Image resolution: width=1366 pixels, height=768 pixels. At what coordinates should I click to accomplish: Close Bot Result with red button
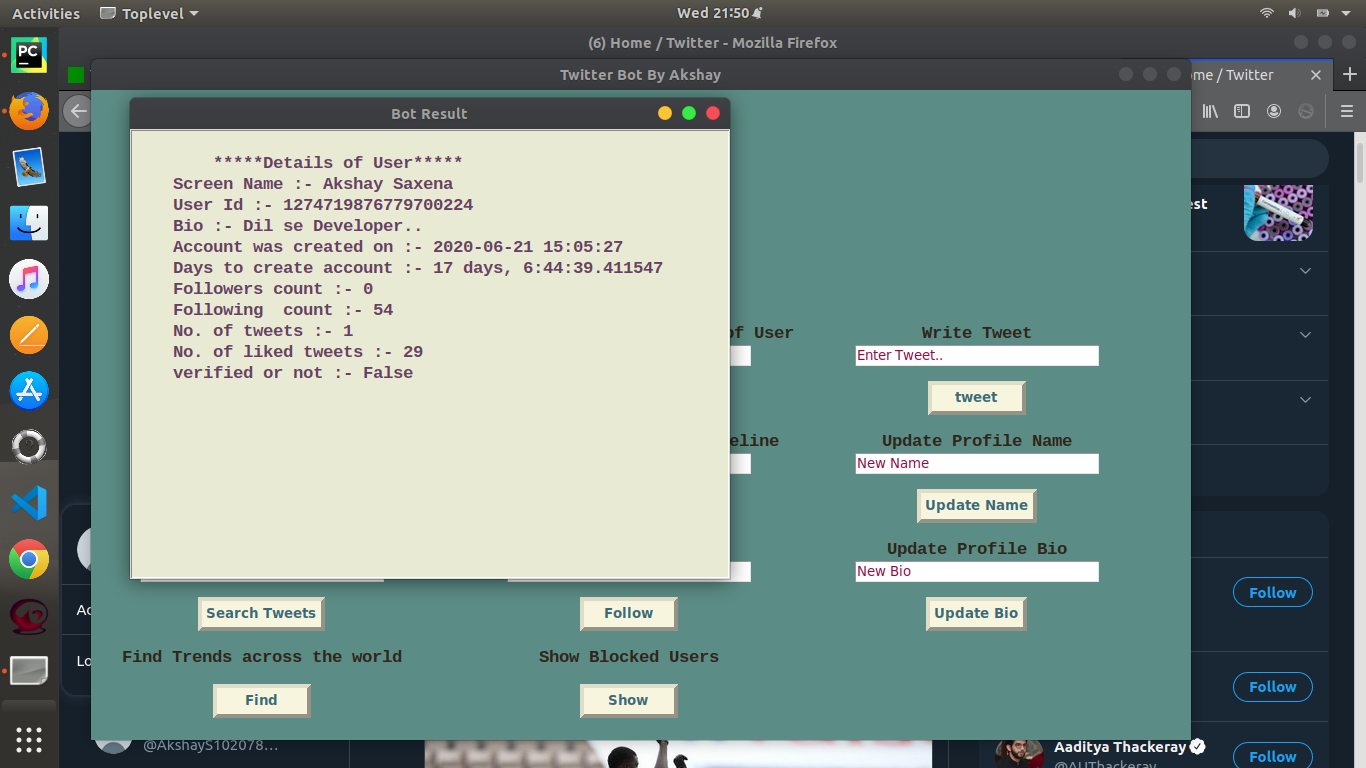coord(713,113)
